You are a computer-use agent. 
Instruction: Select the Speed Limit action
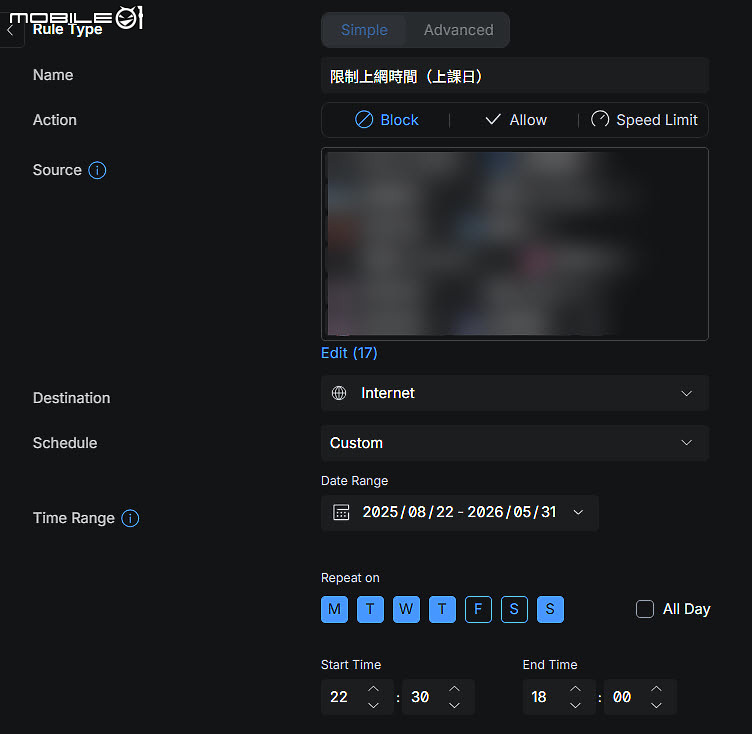(644, 120)
